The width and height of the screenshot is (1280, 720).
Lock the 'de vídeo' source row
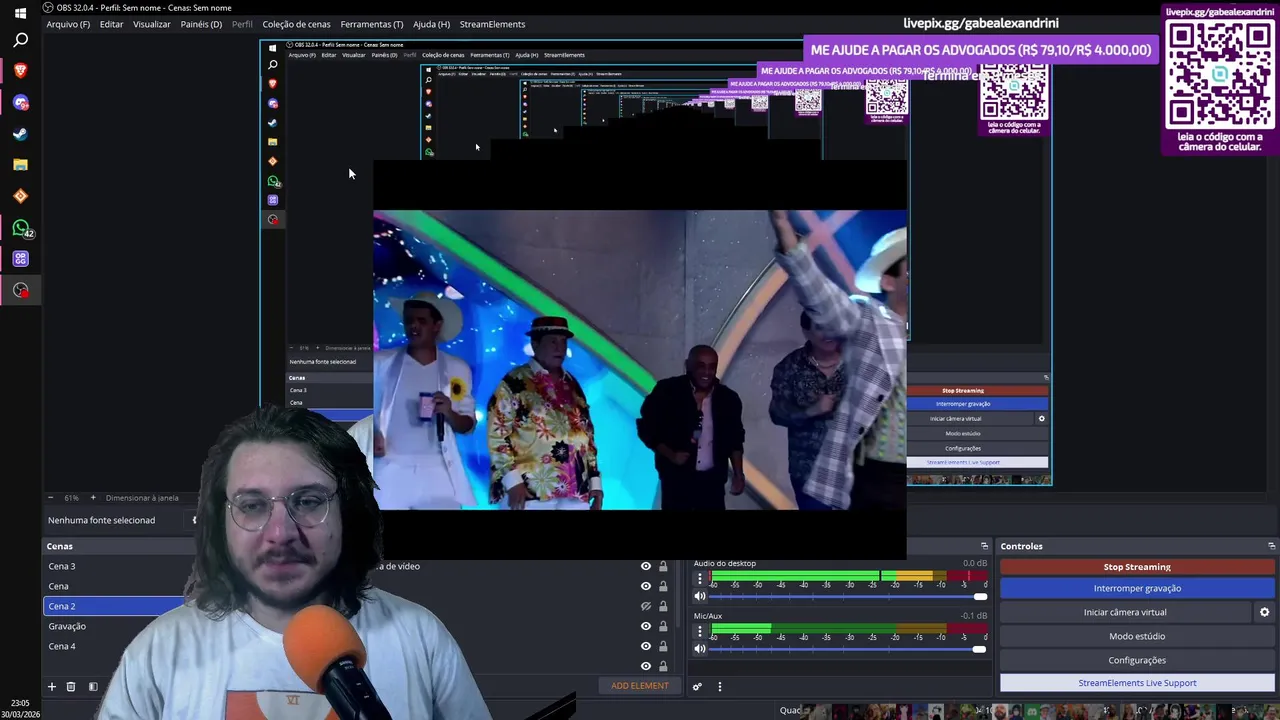pos(663,566)
